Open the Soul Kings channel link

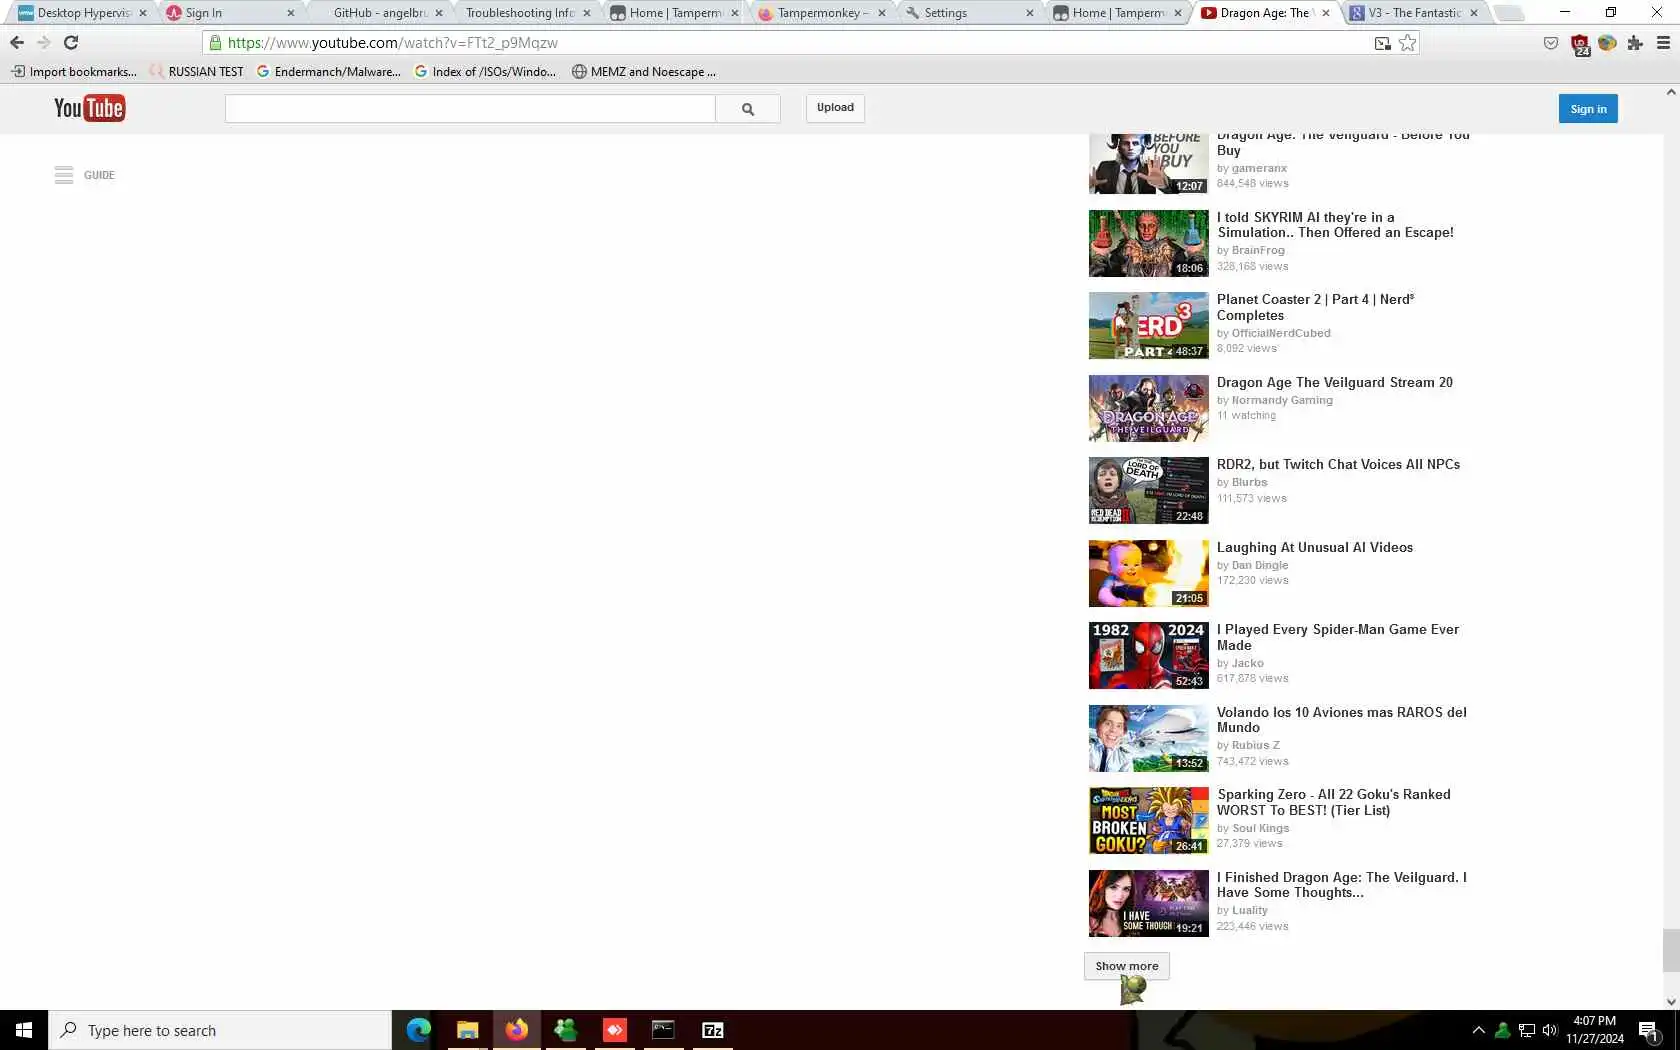1260,828
